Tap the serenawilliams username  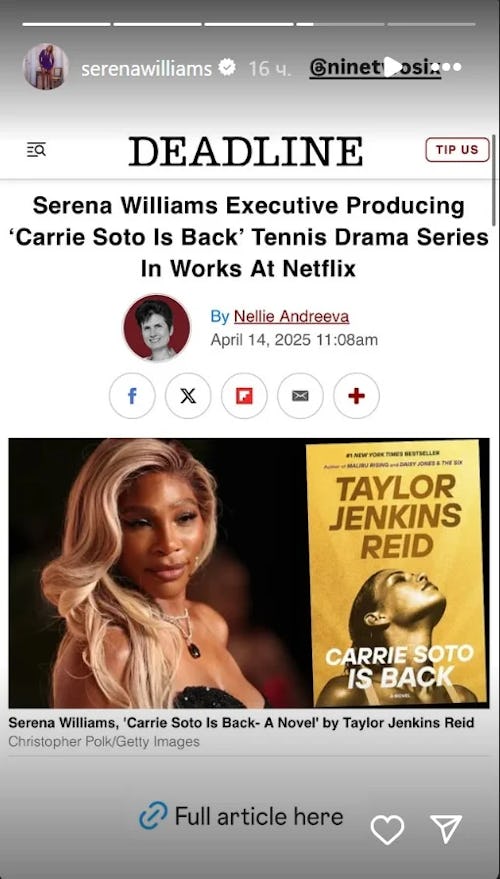(x=147, y=68)
